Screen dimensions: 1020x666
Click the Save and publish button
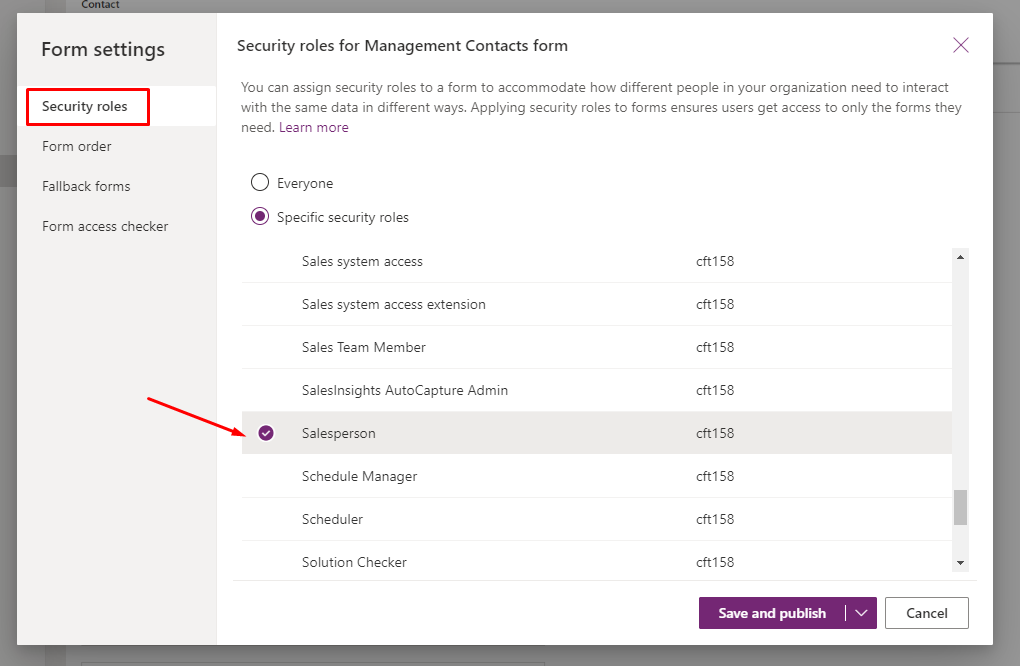click(x=772, y=613)
